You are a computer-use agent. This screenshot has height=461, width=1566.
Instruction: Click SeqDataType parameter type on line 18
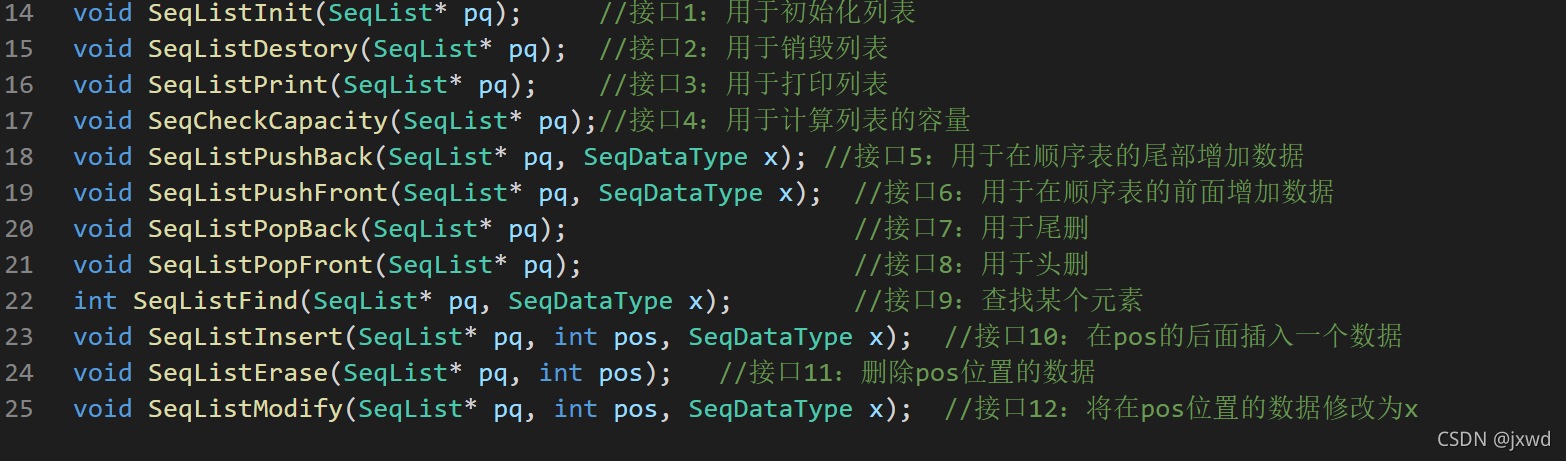tap(665, 157)
